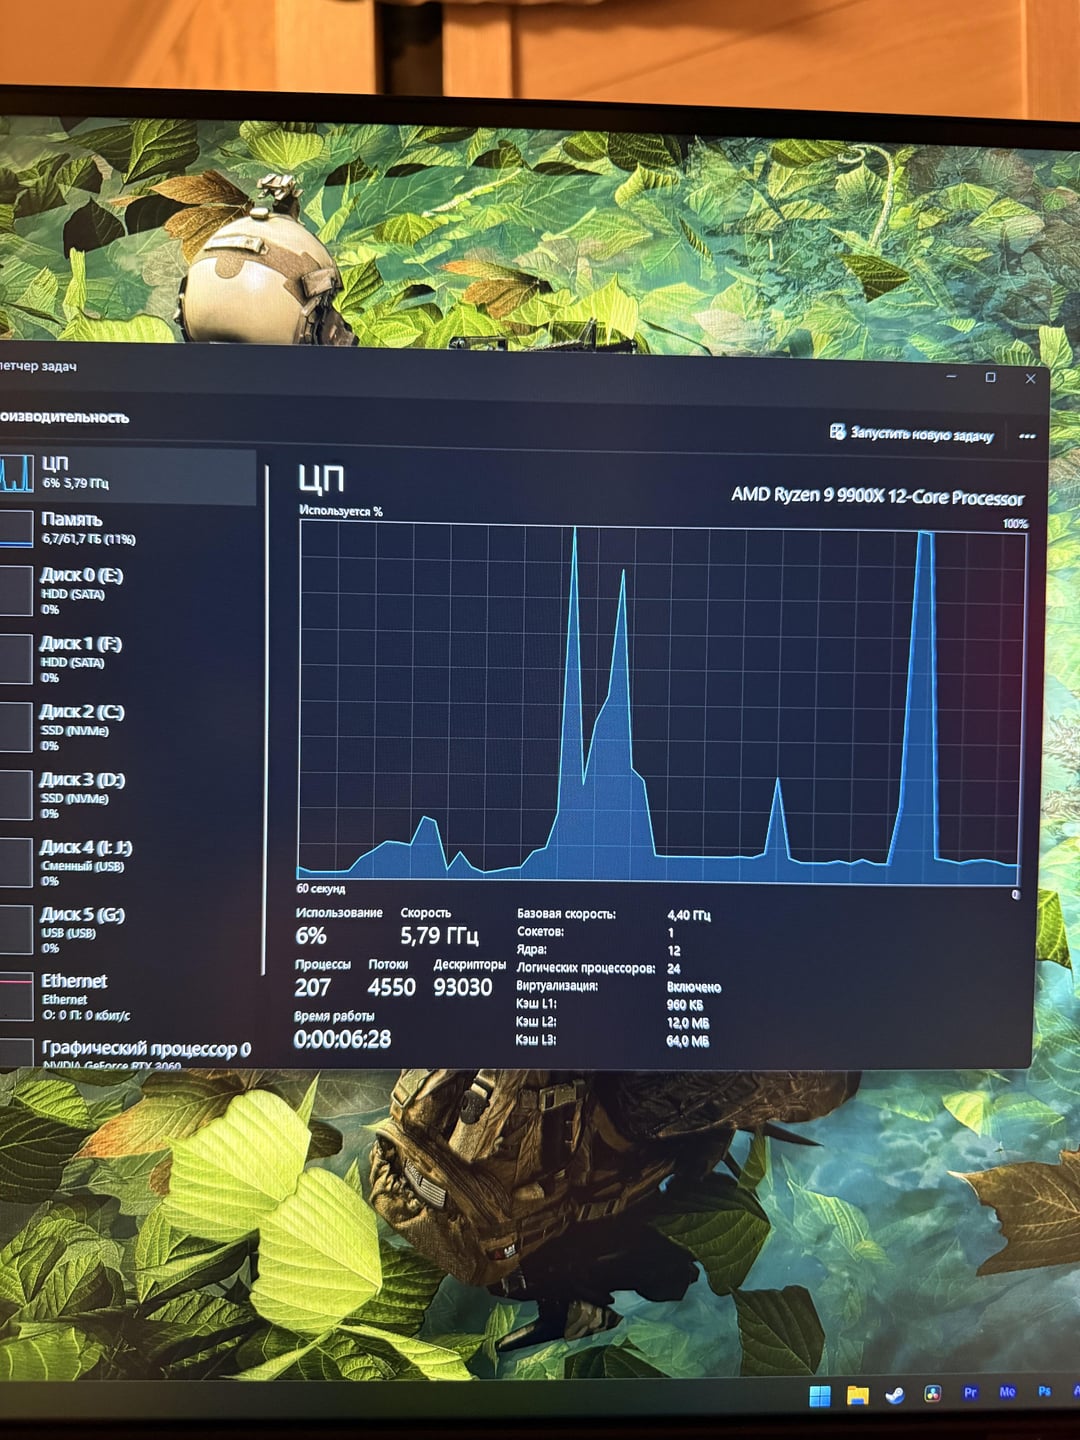Select Диск 5 (G:) USB entry
The image size is (1080, 1440).
point(128,930)
